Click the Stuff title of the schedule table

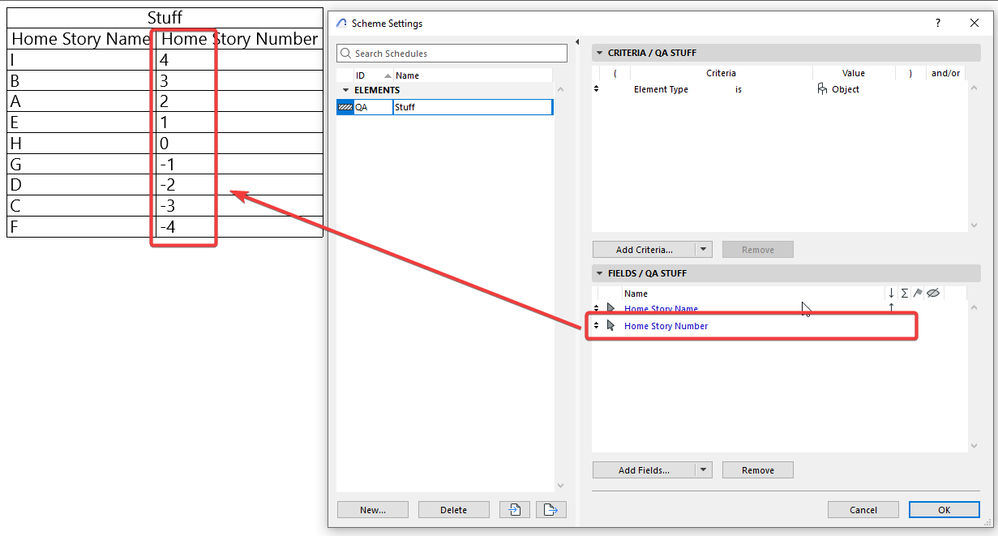tap(164, 17)
